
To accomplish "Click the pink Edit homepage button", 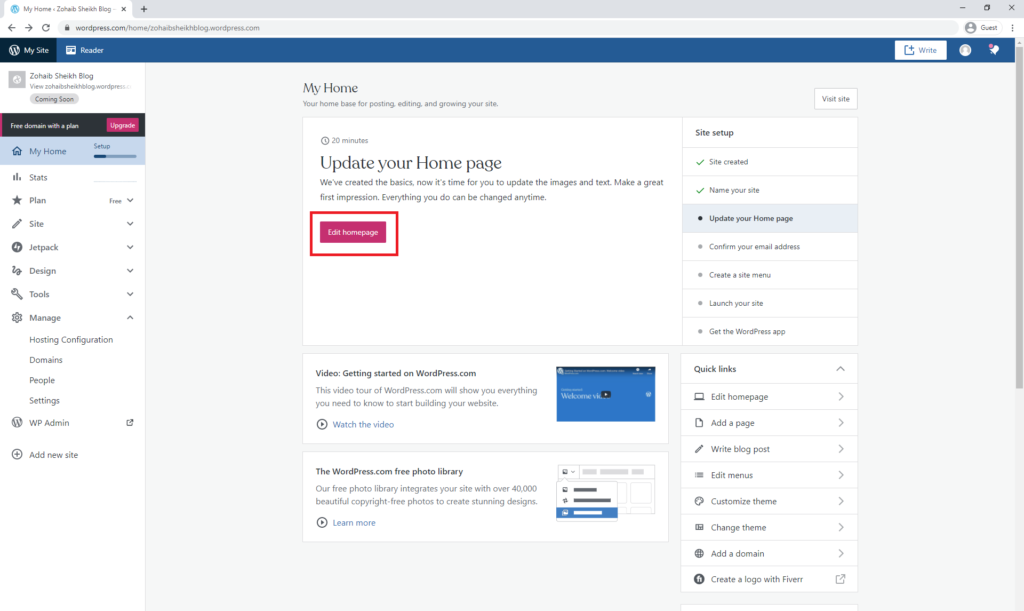I will [353, 232].
